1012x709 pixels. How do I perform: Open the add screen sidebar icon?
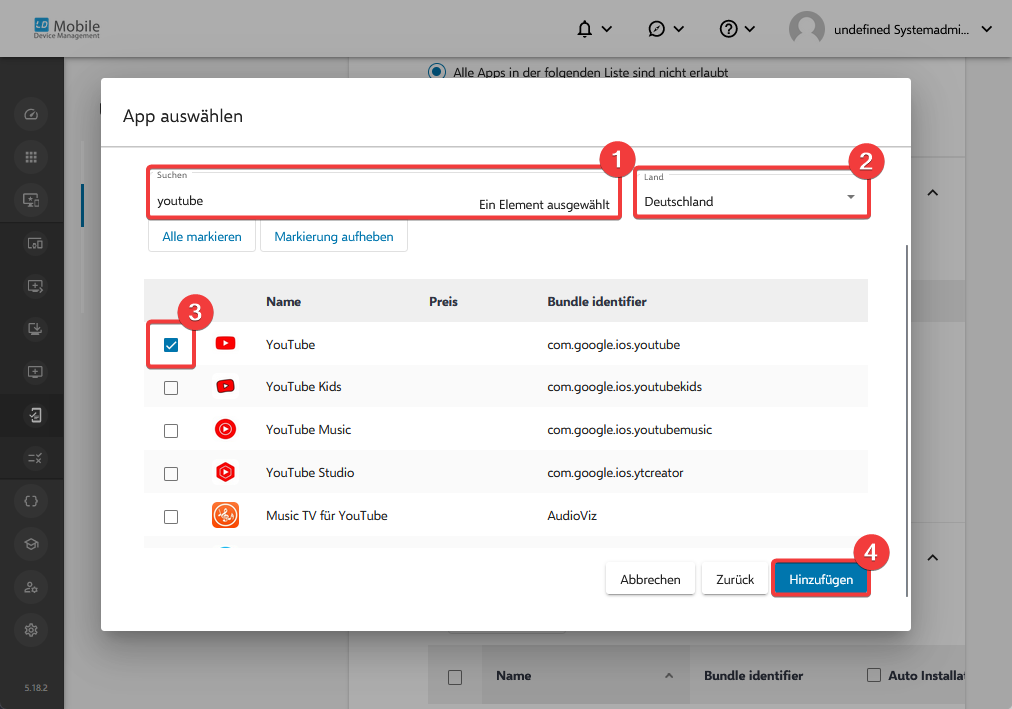pos(35,372)
